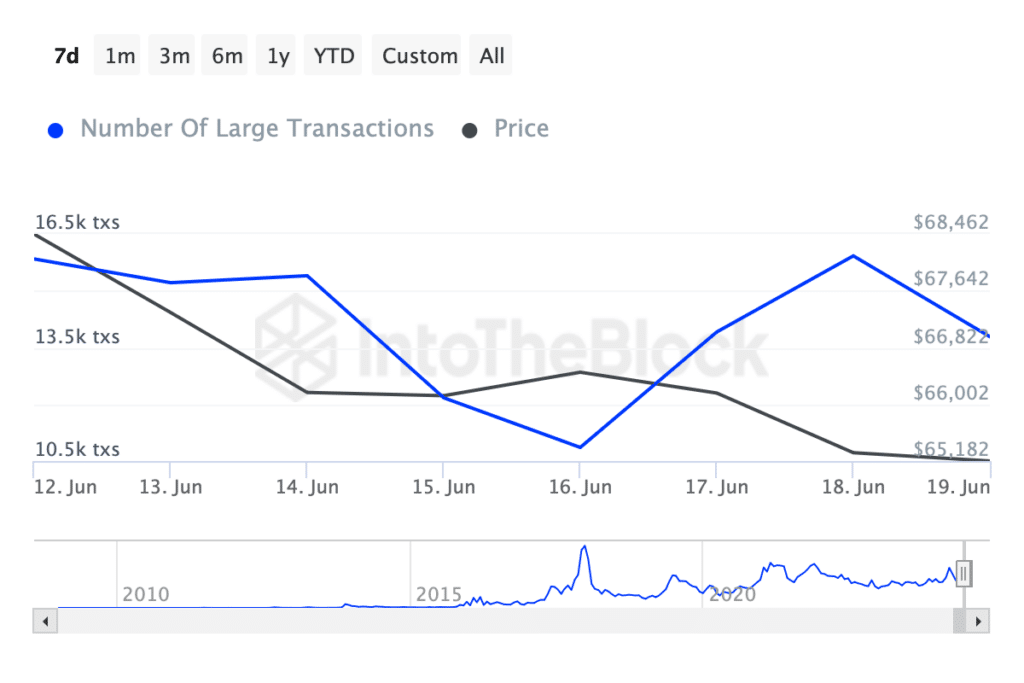Select the YTD range option
This screenshot has height=683, width=1024.
pyautogui.click(x=334, y=56)
